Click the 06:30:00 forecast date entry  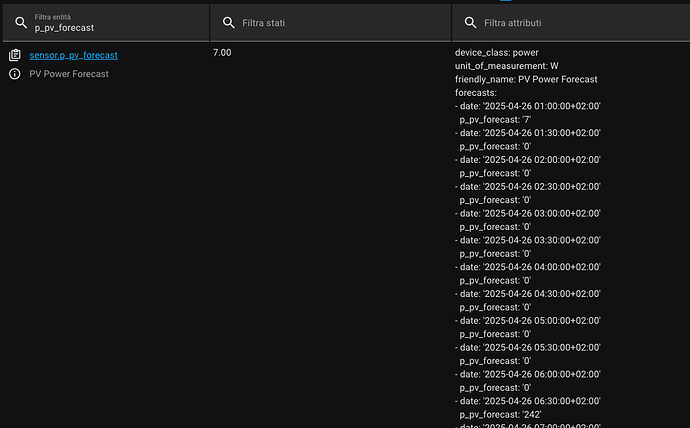click(x=532, y=400)
